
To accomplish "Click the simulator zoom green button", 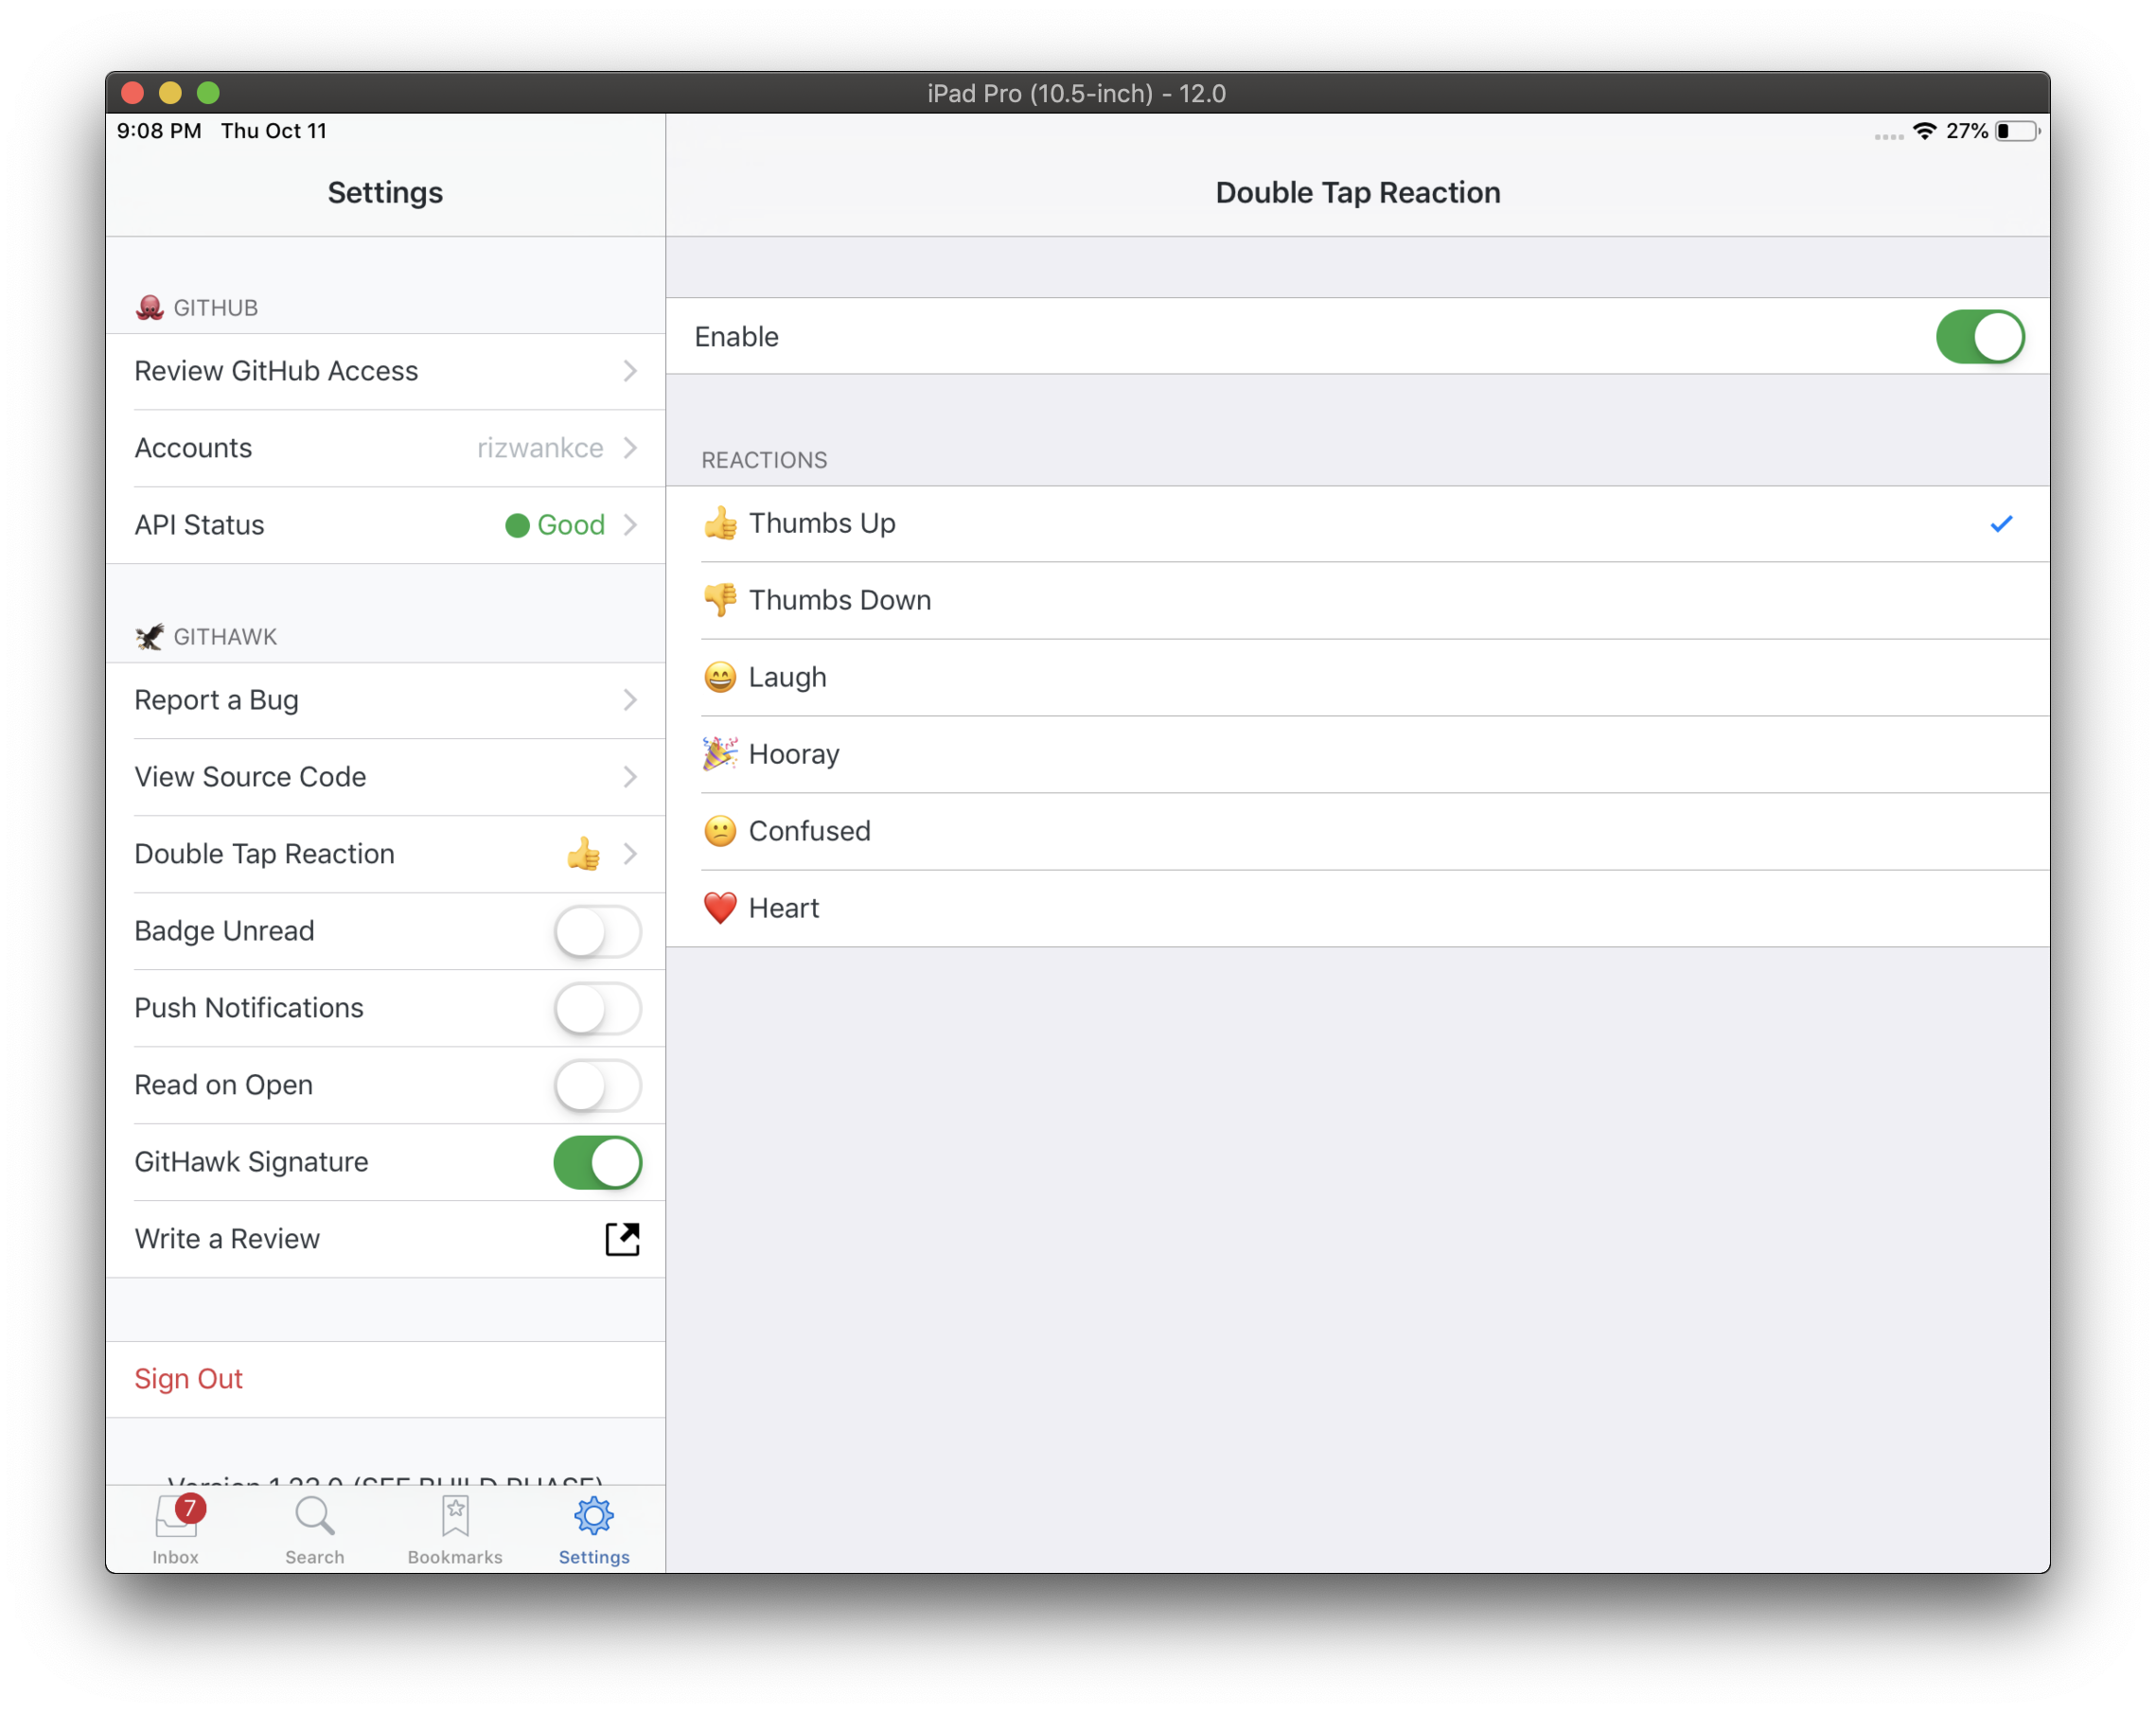I will [x=208, y=93].
